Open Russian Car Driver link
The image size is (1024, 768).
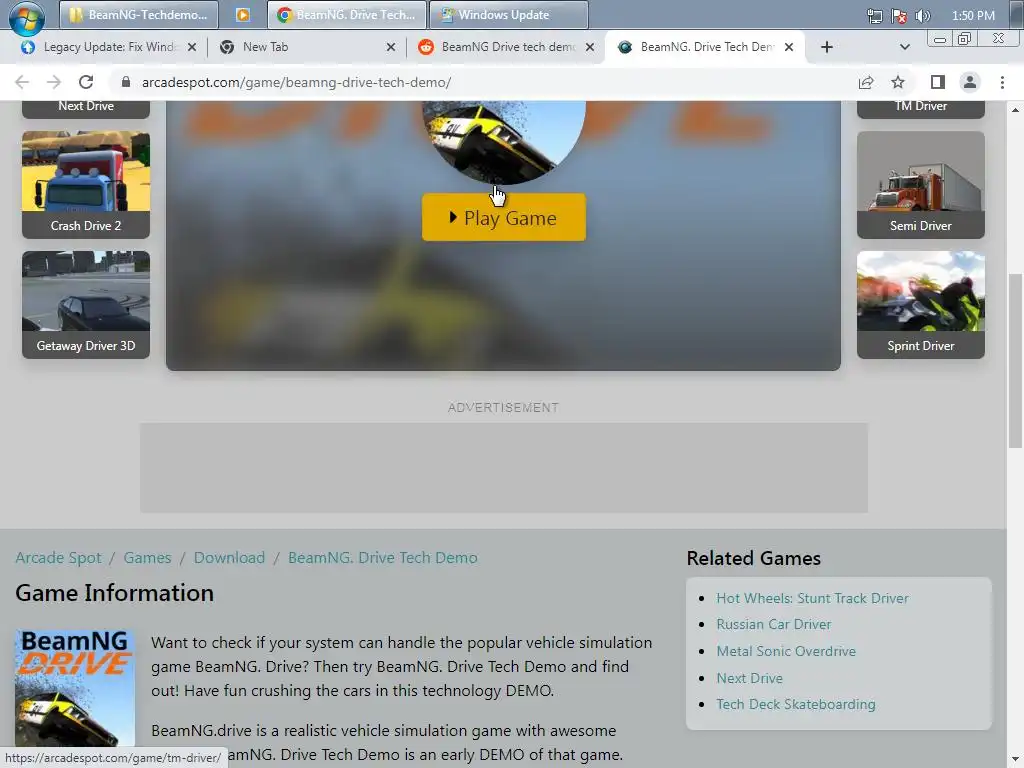[774, 624]
